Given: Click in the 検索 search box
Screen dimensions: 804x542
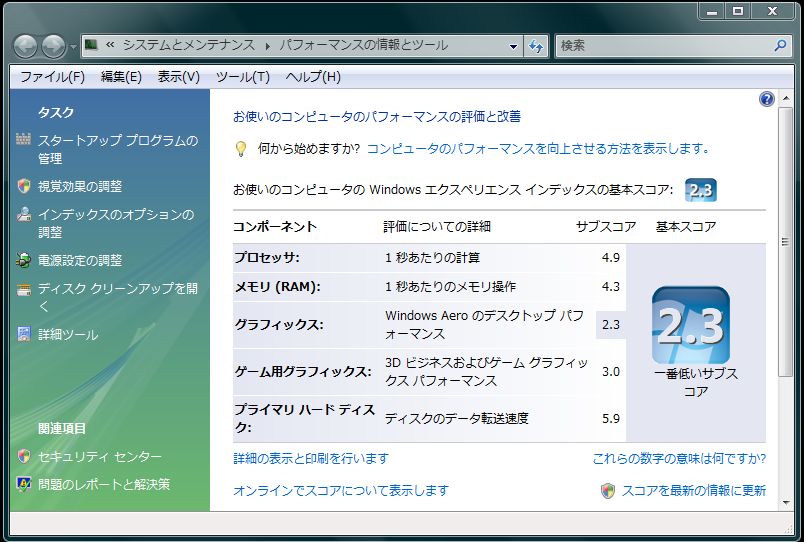Looking at the screenshot, I should tap(665, 46).
